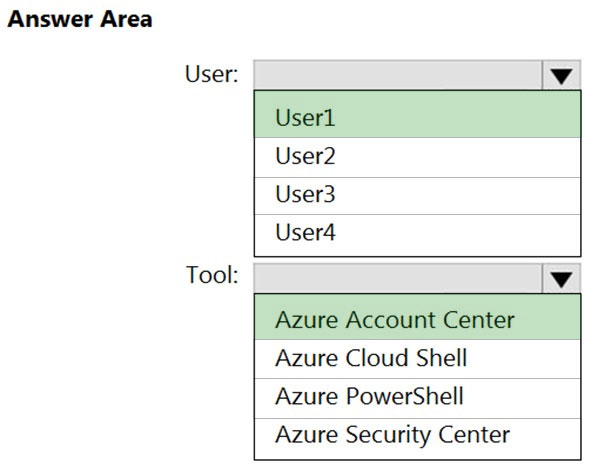This screenshot has width=605, height=465.
Task: Click the Tool dropdown arrow
Action: pyautogui.click(x=562, y=277)
